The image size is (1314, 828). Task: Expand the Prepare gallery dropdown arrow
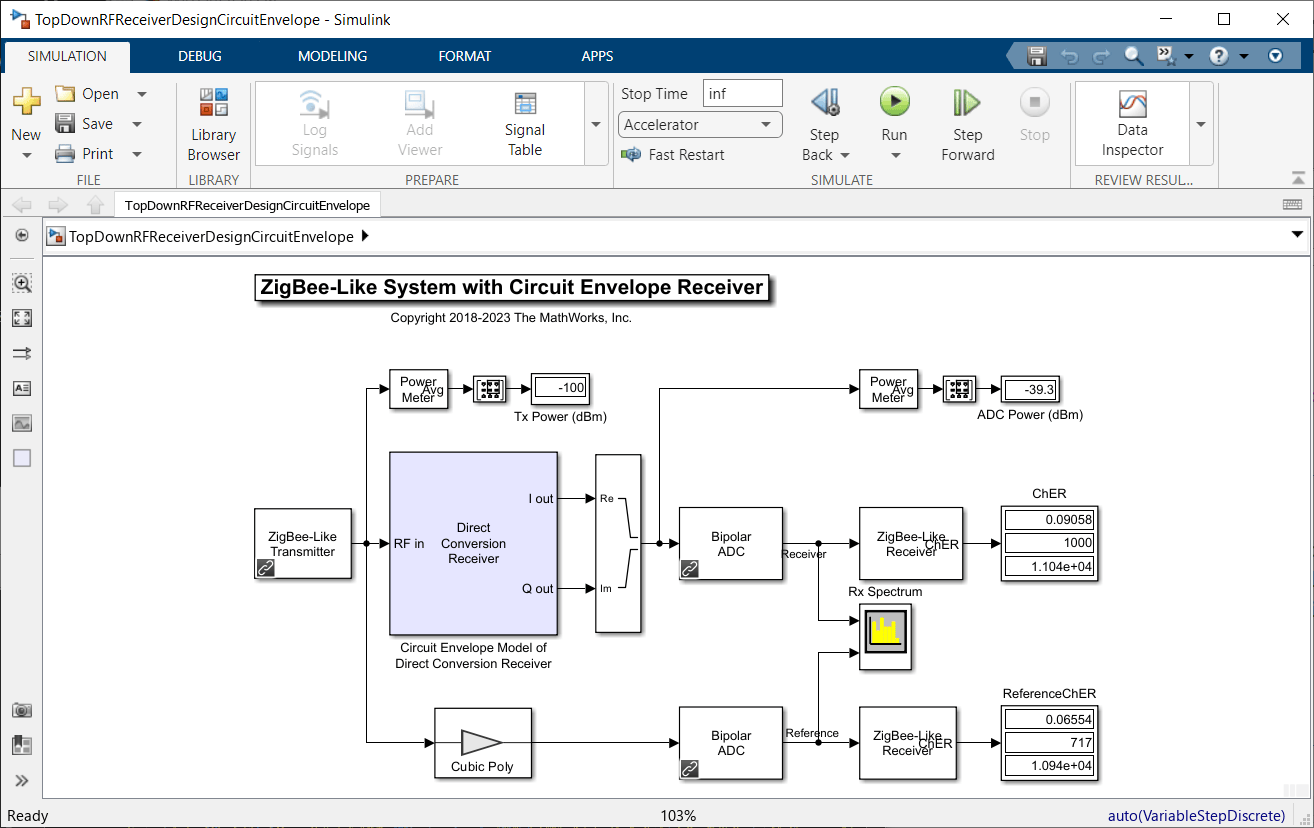point(596,124)
